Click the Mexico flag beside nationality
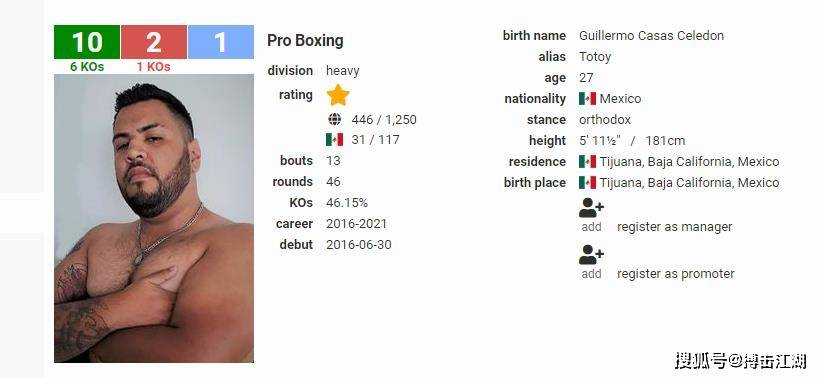Image resolution: width=823 pixels, height=378 pixels. tap(587, 99)
